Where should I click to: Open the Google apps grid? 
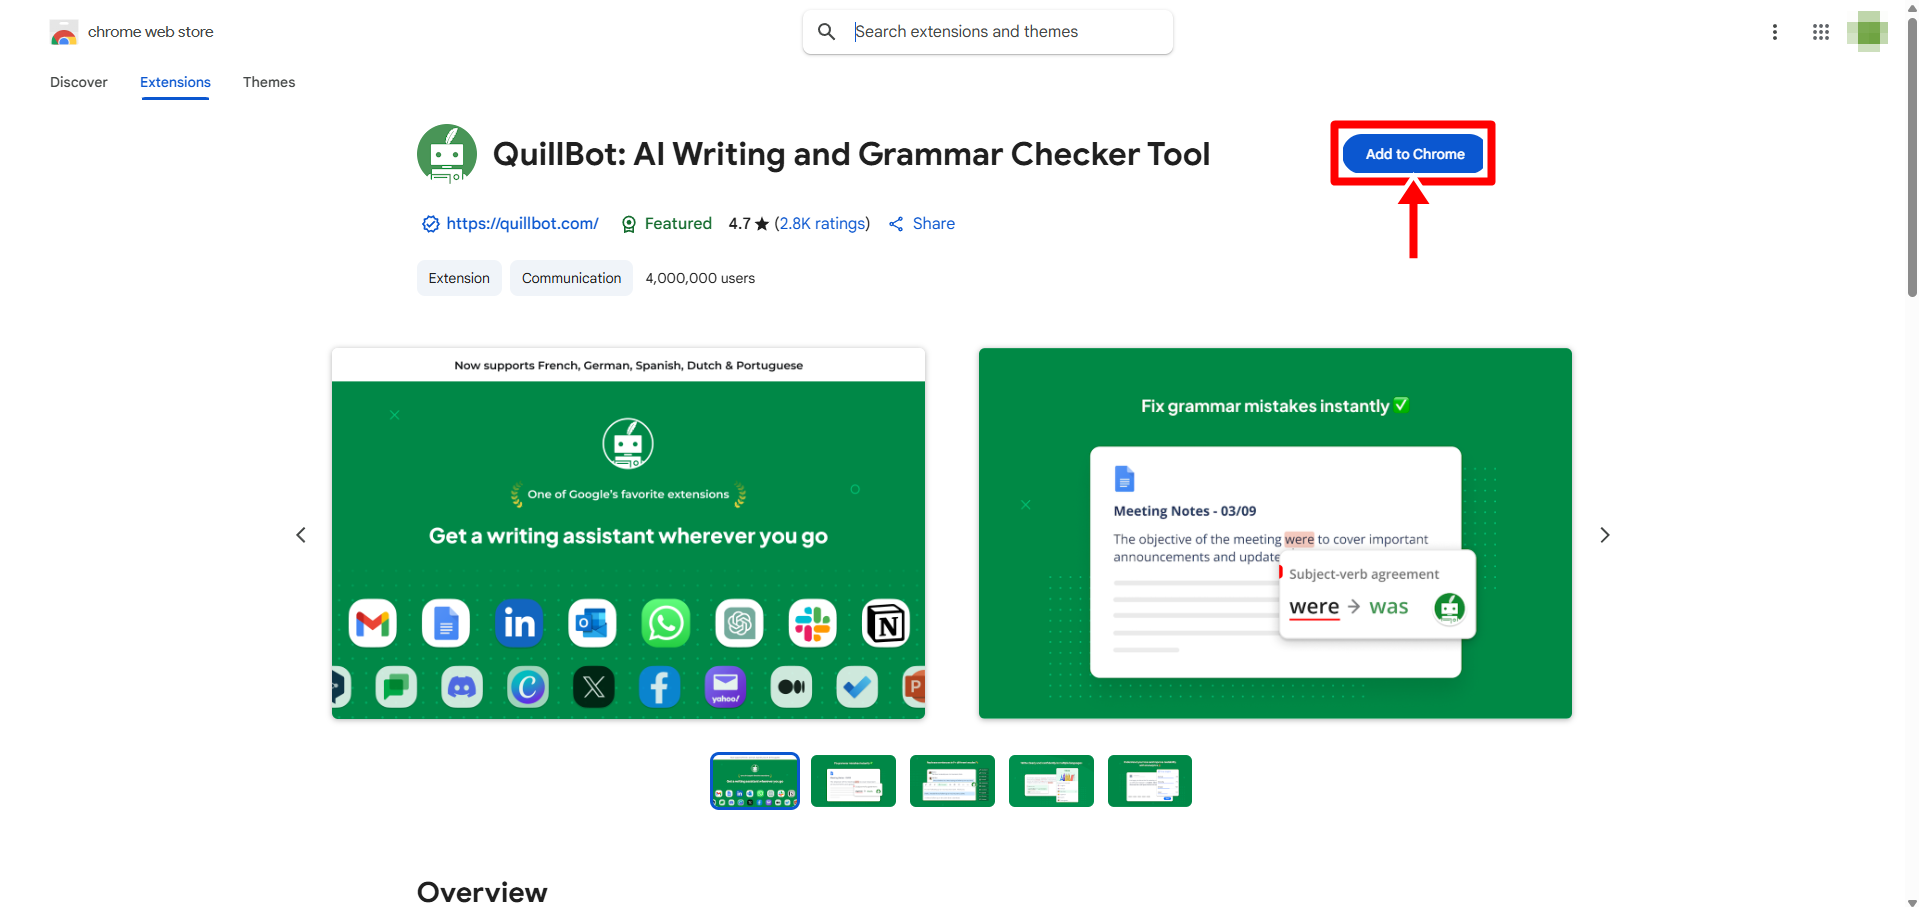point(1821,32)
